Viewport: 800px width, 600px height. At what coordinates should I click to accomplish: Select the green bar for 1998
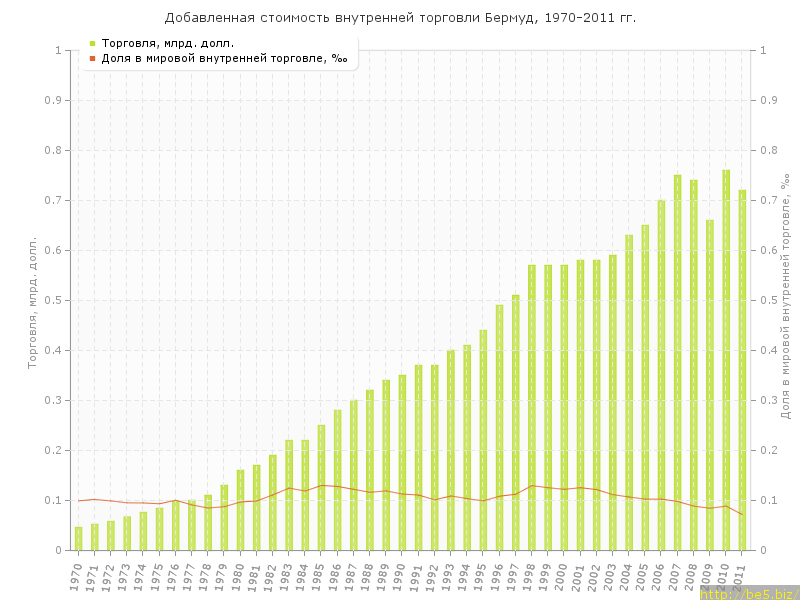coord(532,408)
